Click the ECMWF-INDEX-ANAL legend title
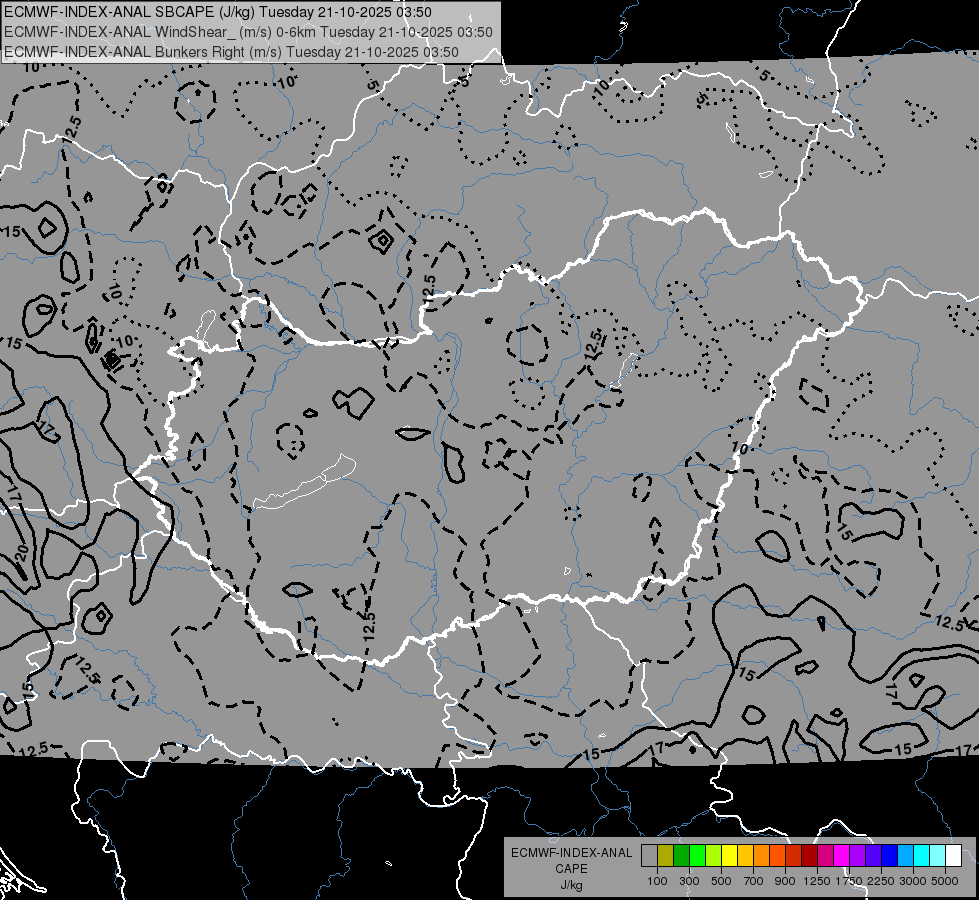979x900 pixels. pyautogui.click(x=571, y=853)
